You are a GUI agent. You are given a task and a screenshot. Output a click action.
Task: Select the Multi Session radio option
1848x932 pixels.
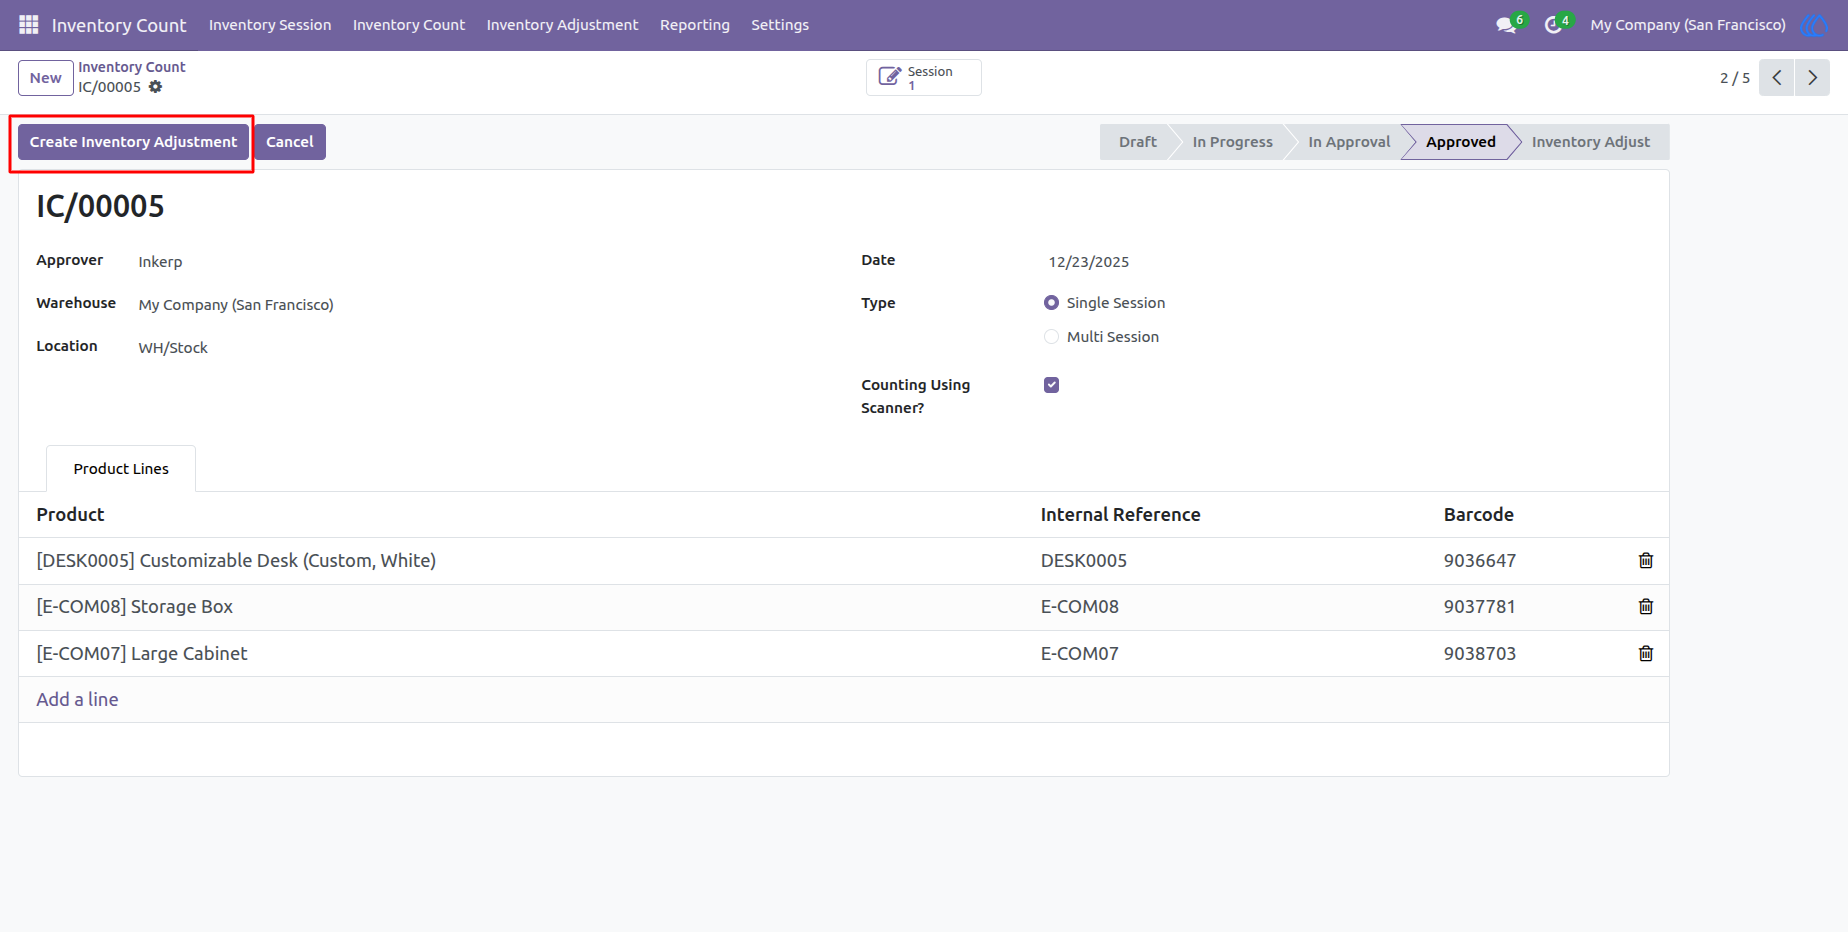(x=1051, y=337)
